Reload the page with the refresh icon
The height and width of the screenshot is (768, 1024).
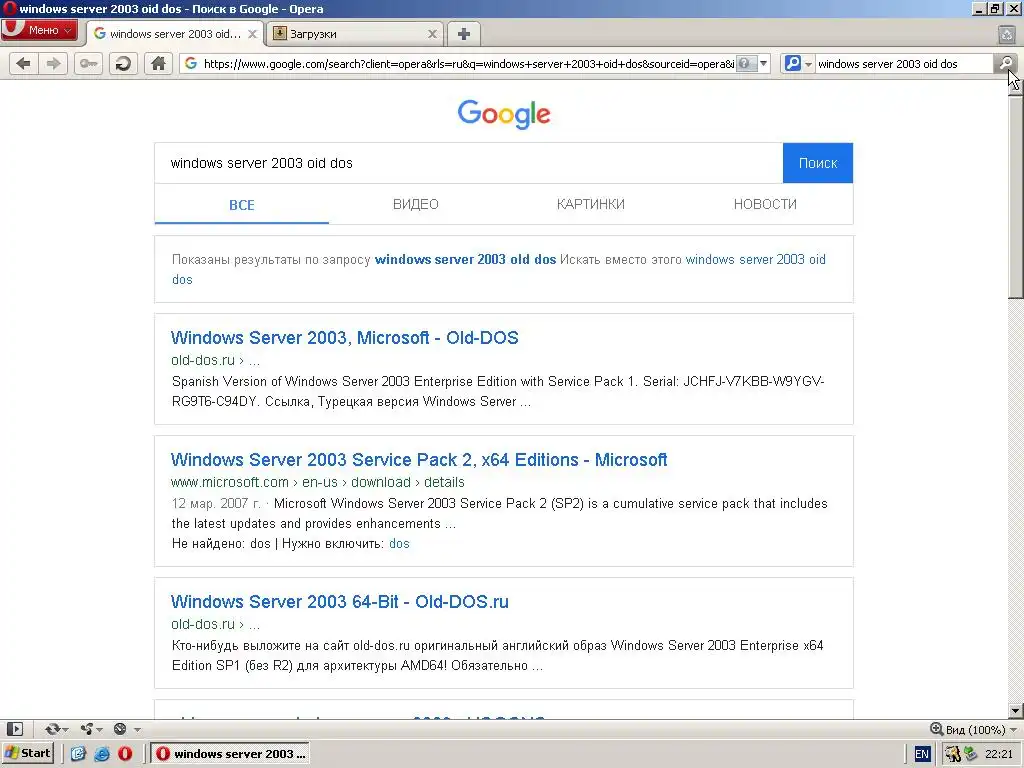pos(123,63)
